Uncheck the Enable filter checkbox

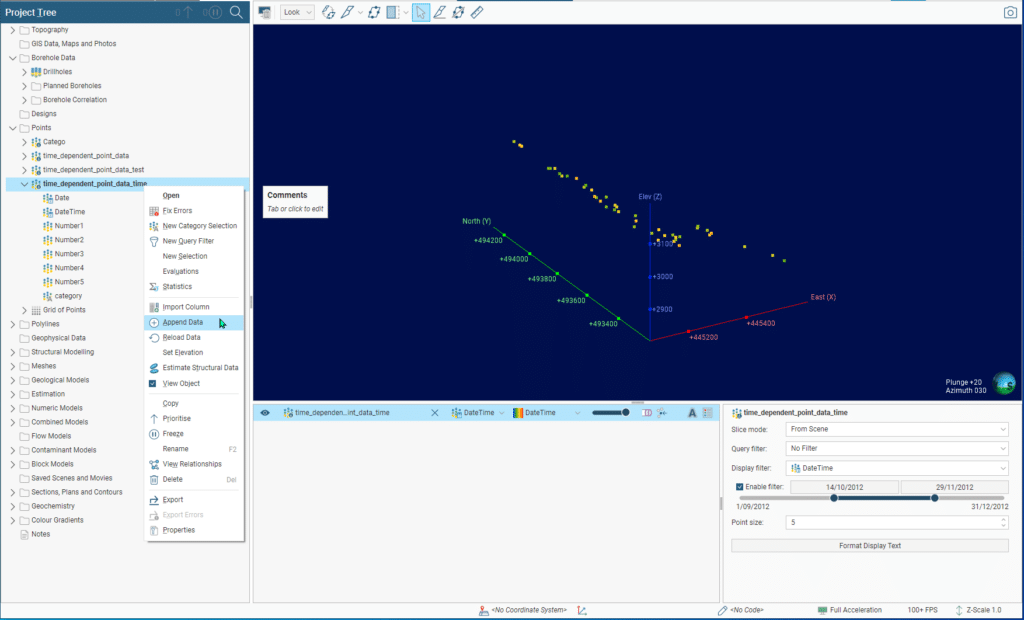click(740, 487)
